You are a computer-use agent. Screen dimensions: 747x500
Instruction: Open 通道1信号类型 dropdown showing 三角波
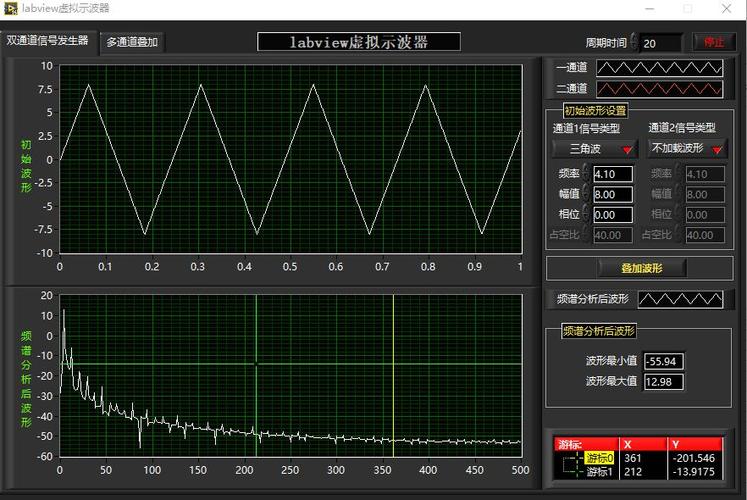[595, 149]
